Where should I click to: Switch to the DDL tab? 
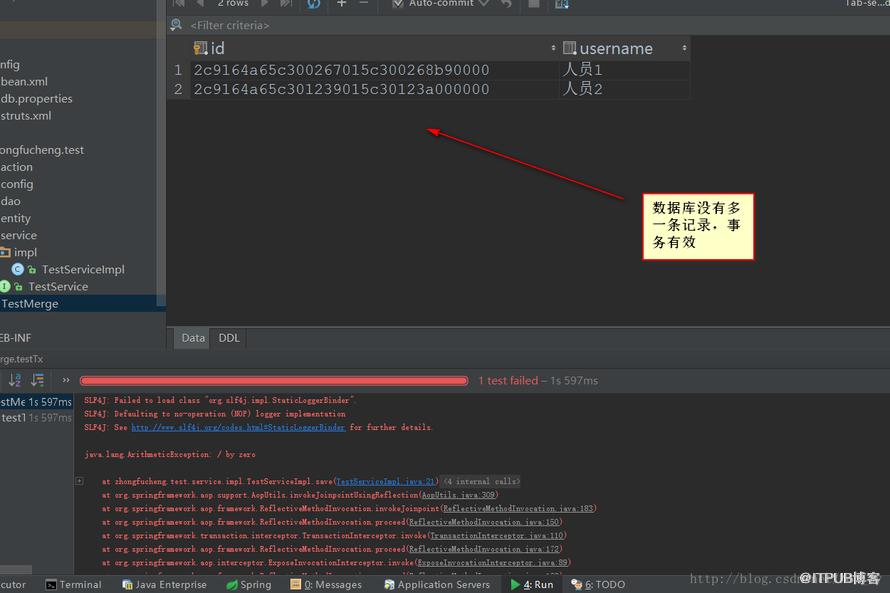pyautogui.click(x=229, y=338)
